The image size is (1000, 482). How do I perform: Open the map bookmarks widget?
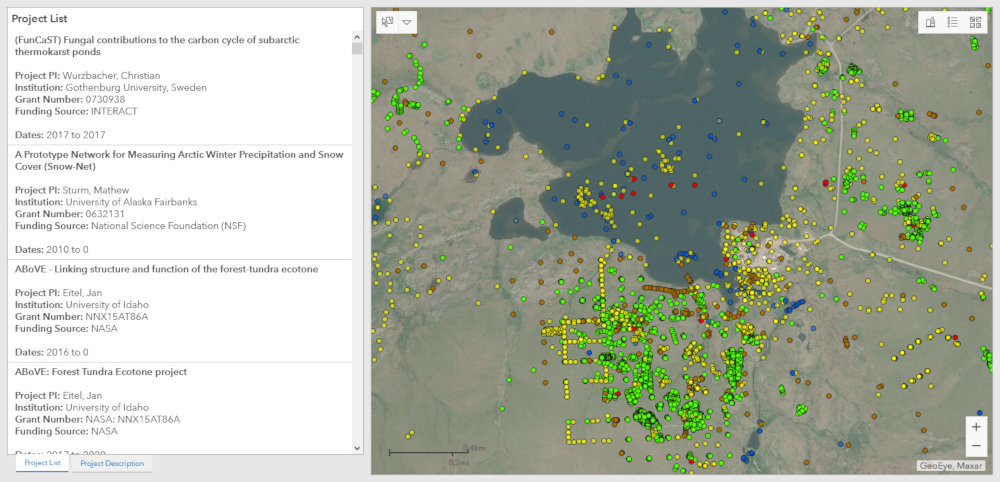(930, 22)
